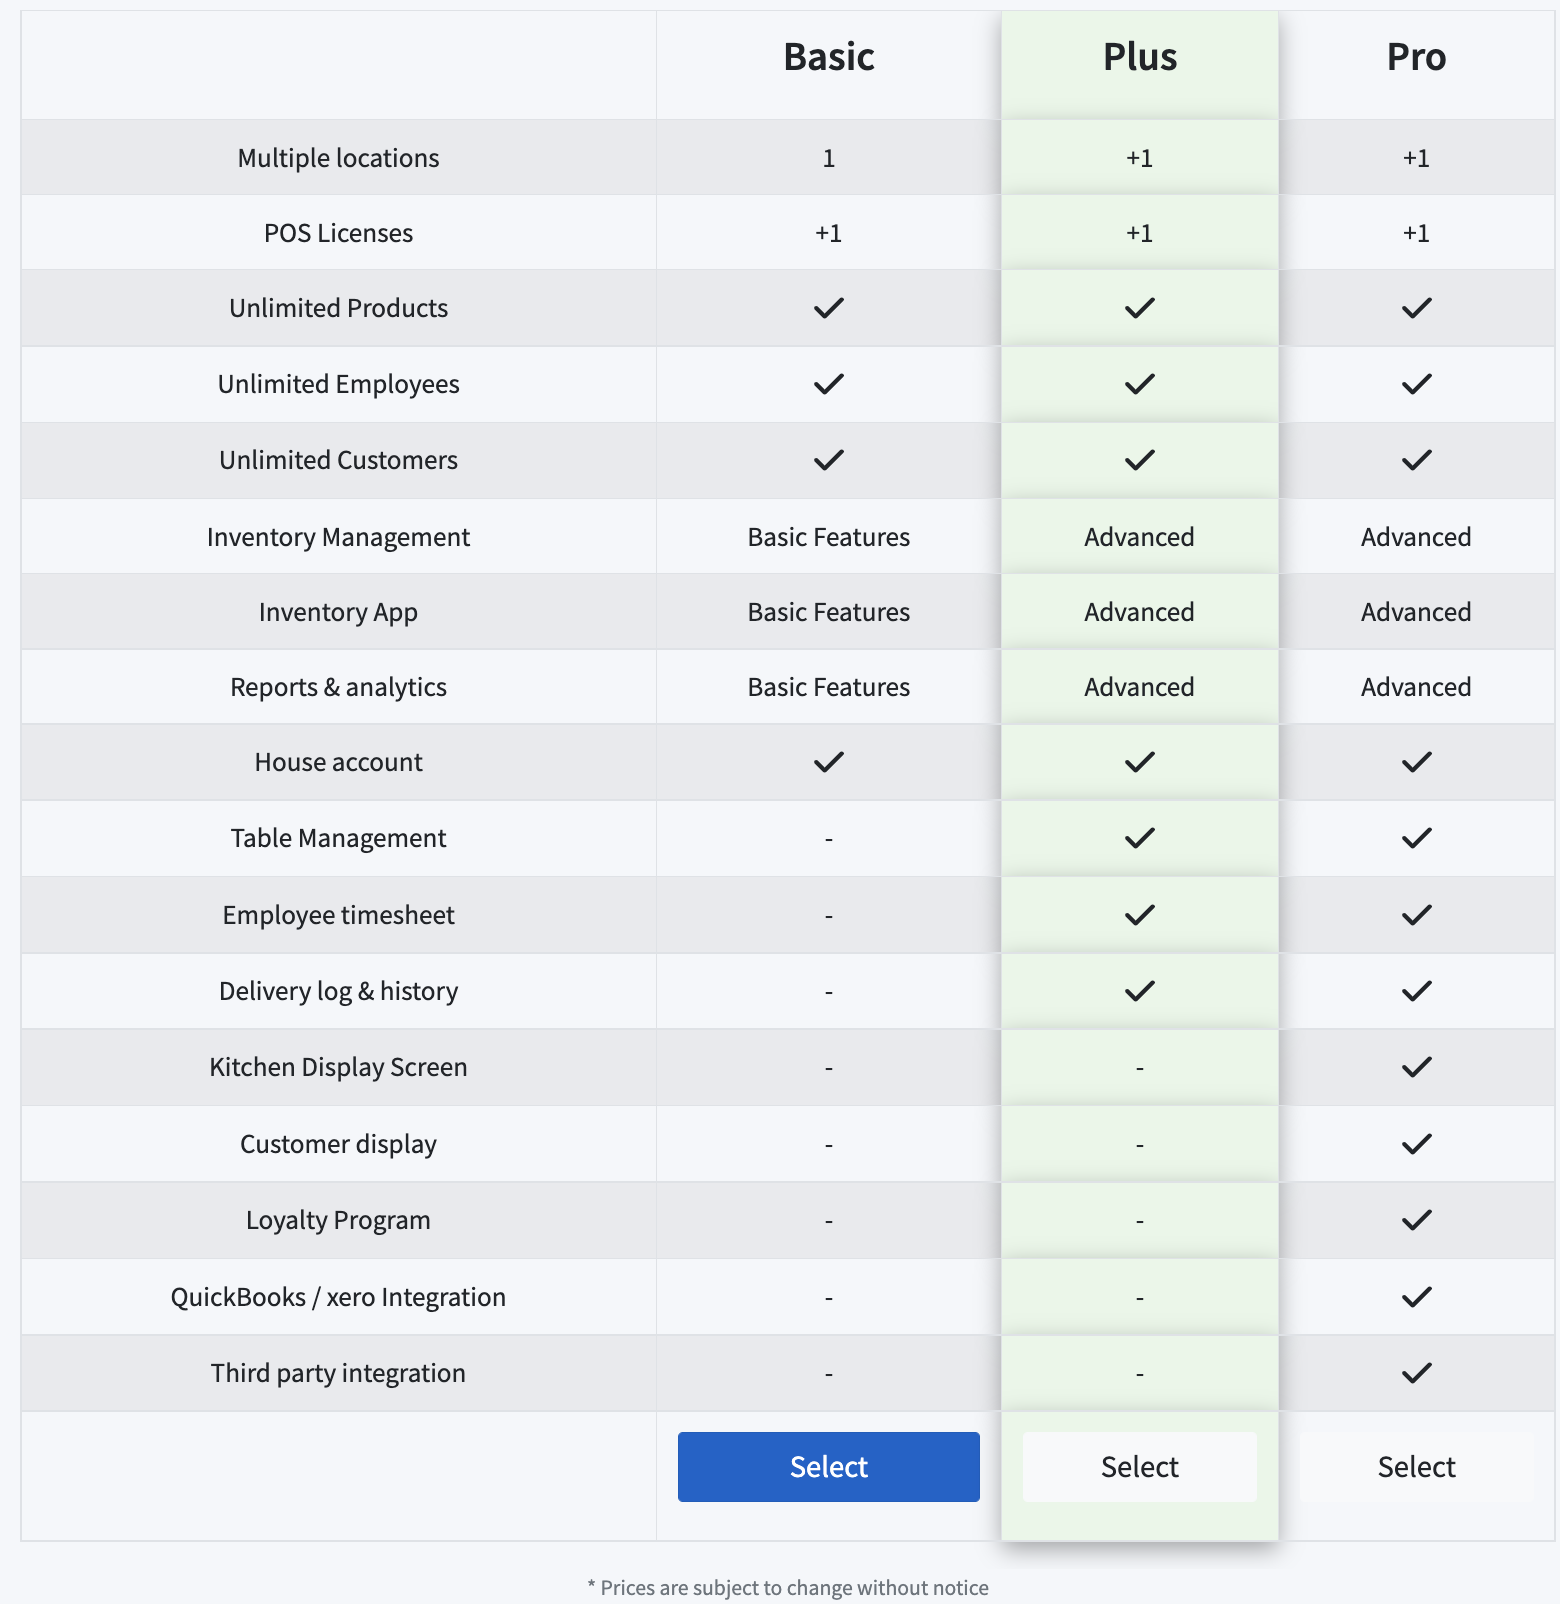Viewport: 1560px width, 1604px height.
Task: Click the Basic column header
Action: tap(828, 57)
